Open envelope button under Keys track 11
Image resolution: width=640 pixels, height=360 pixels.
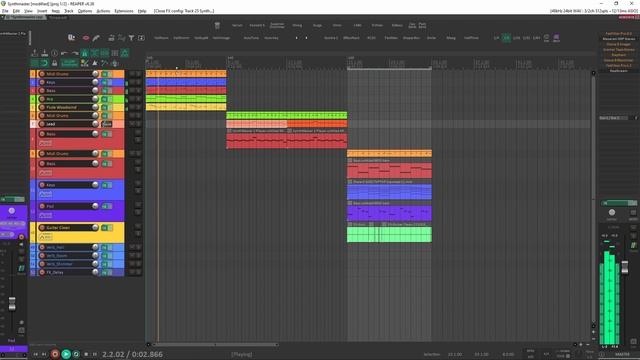[x=45, y=194]
